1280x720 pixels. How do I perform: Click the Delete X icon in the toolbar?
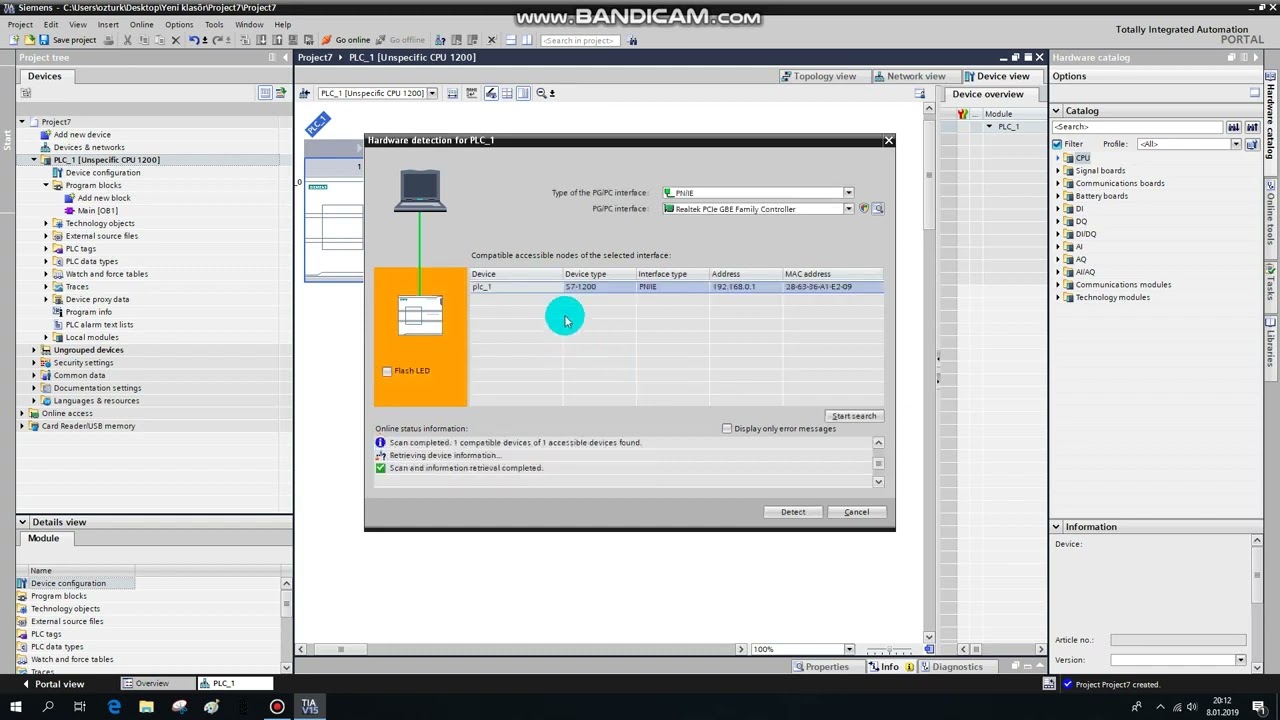pos(175,40)
